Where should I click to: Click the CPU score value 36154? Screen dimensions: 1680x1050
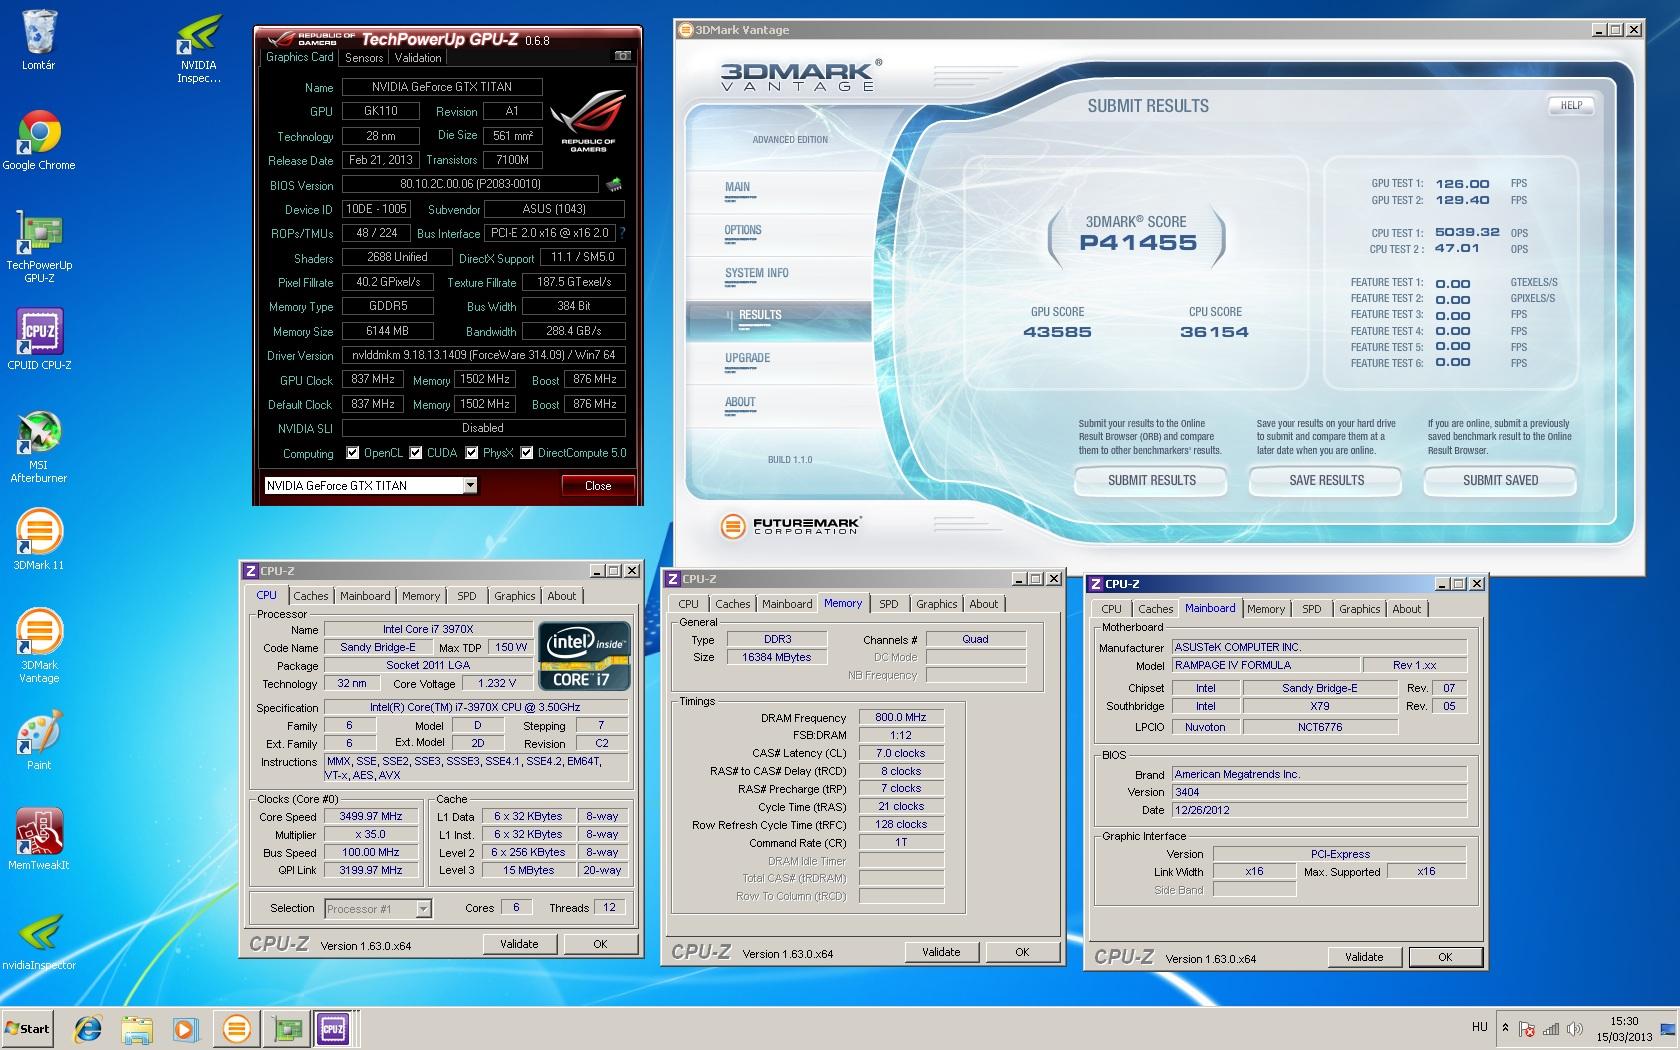[1214, 332]
